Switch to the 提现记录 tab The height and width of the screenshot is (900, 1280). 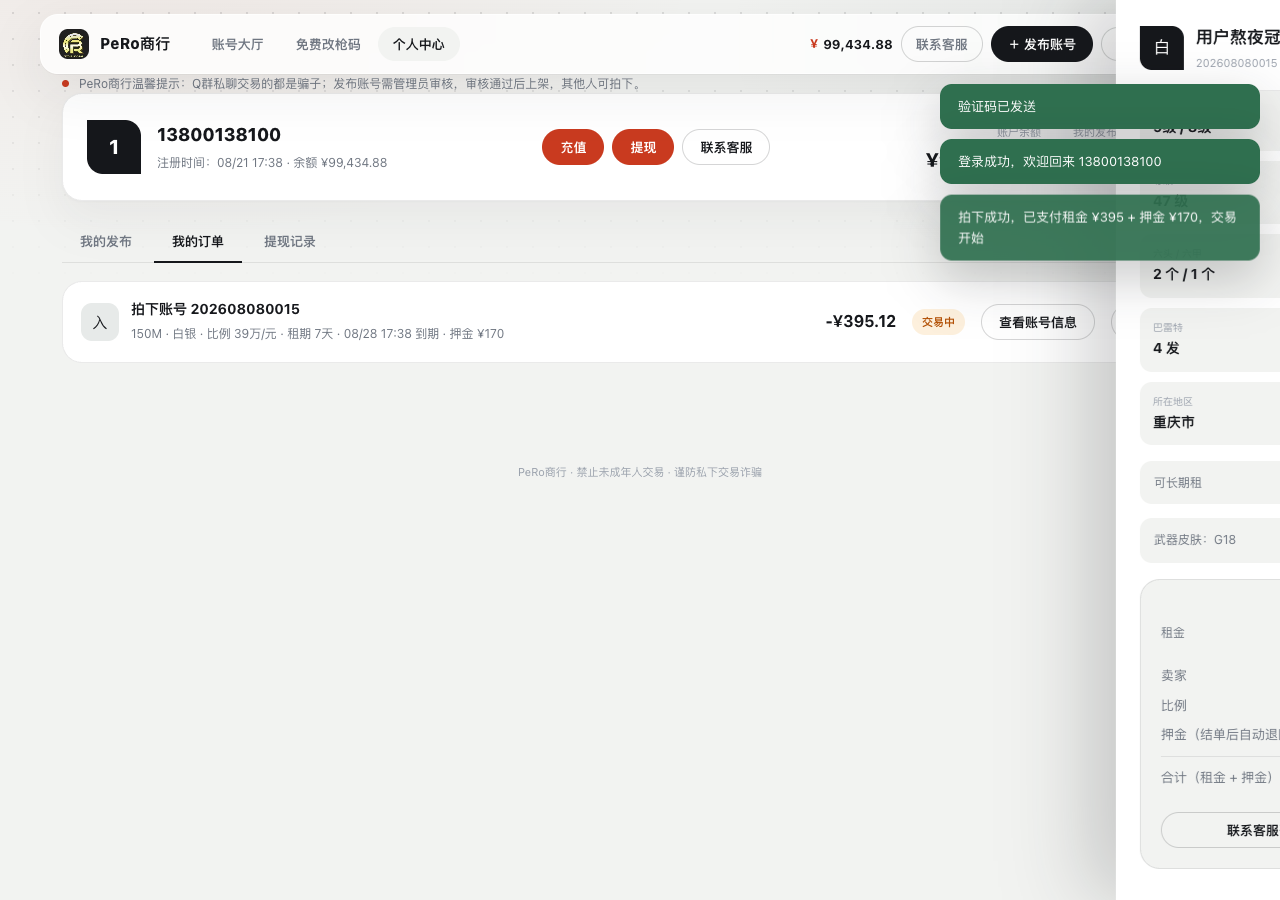[x=290, y=241]
